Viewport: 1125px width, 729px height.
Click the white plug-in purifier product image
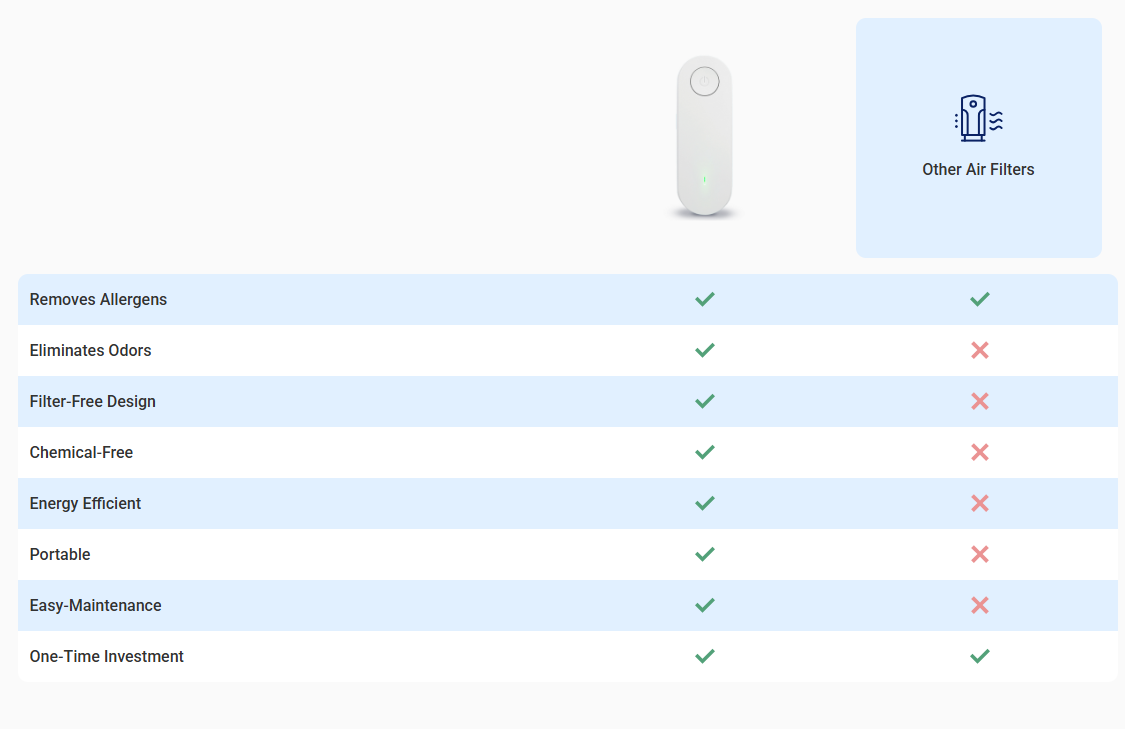(x=705, y=137)
